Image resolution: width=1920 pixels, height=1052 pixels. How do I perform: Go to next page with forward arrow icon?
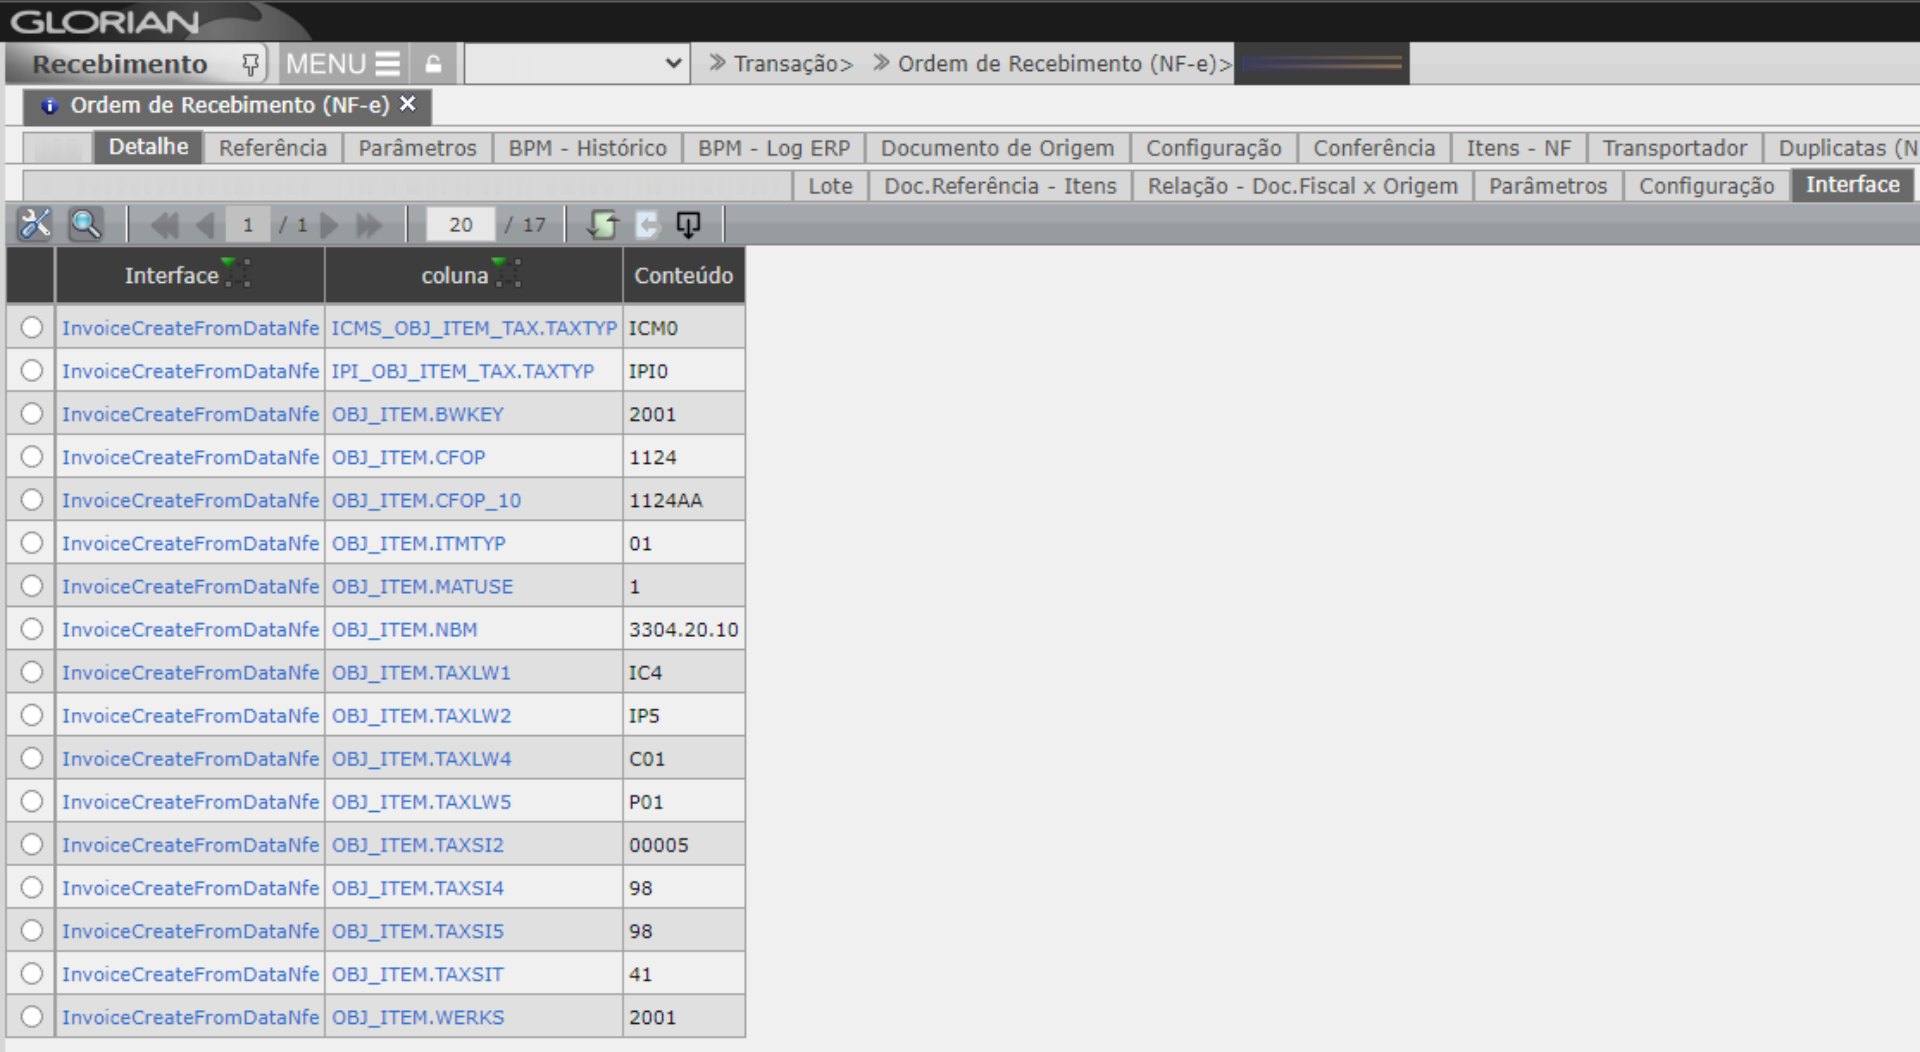click(330, 225)
